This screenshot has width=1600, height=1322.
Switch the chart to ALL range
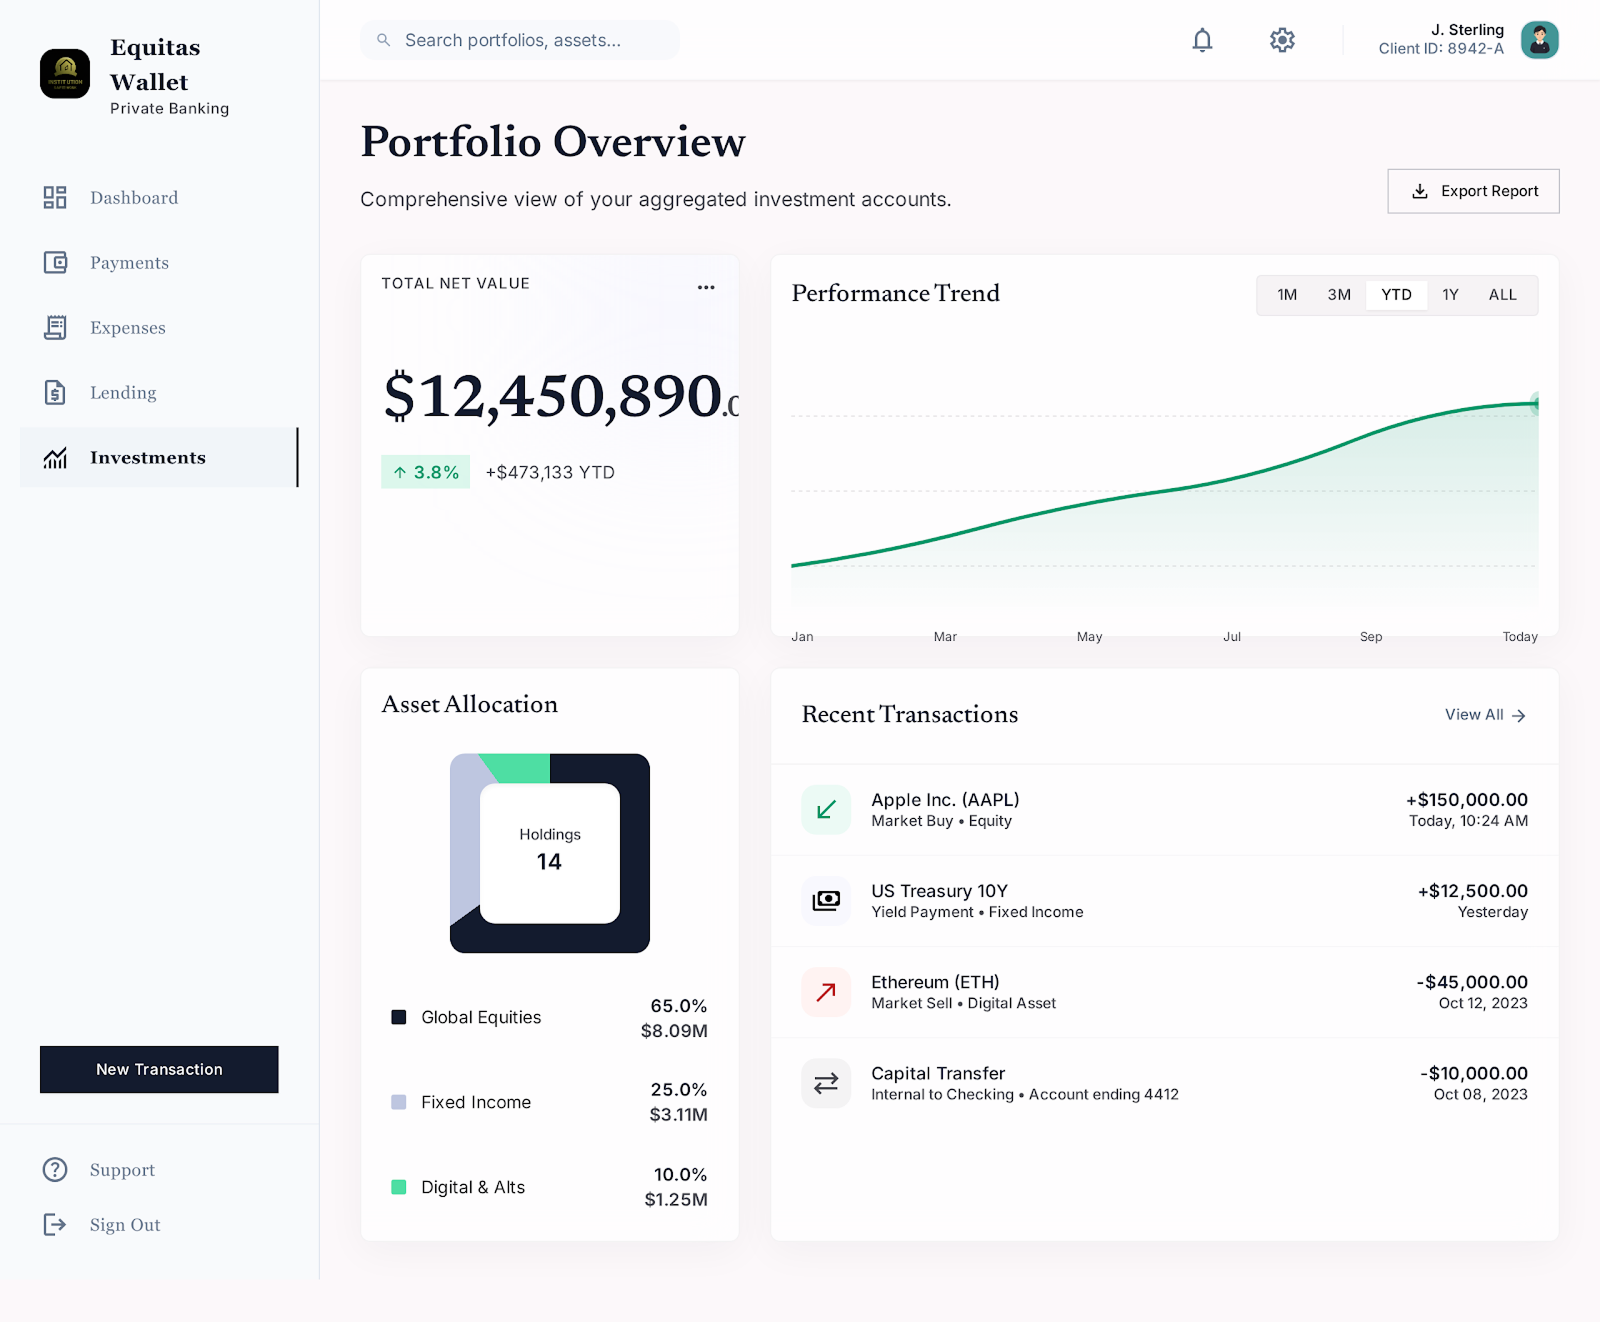coord(1502,295)
